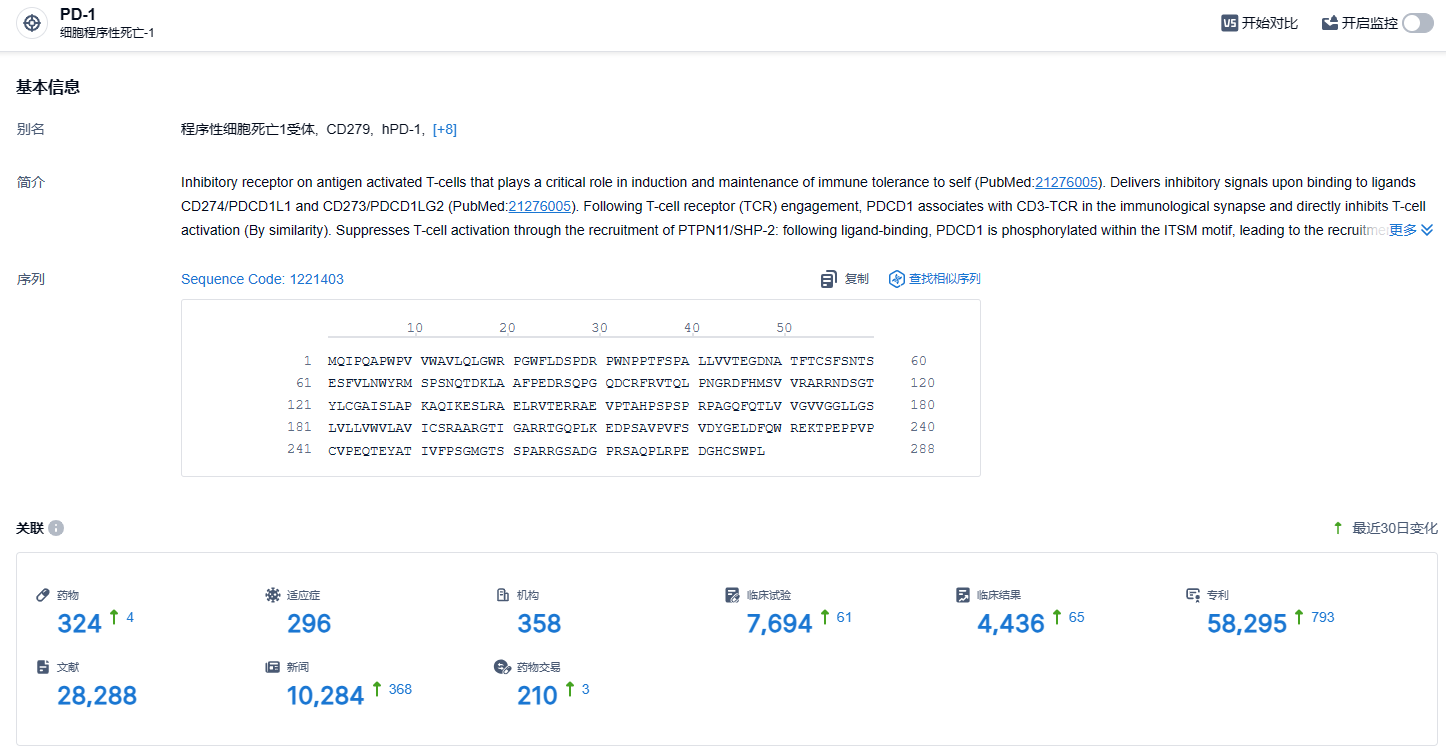Toggle the 开启监控 monitoring switch
This screenshot has width=1446, height=752.
coord(1417,23)
